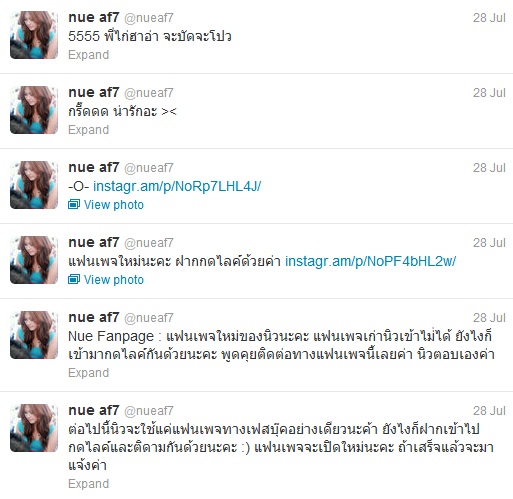Open link instagr.am/p/NoPF4bHL2w/
Screen dimensions: 513x499
pos(370,261)
